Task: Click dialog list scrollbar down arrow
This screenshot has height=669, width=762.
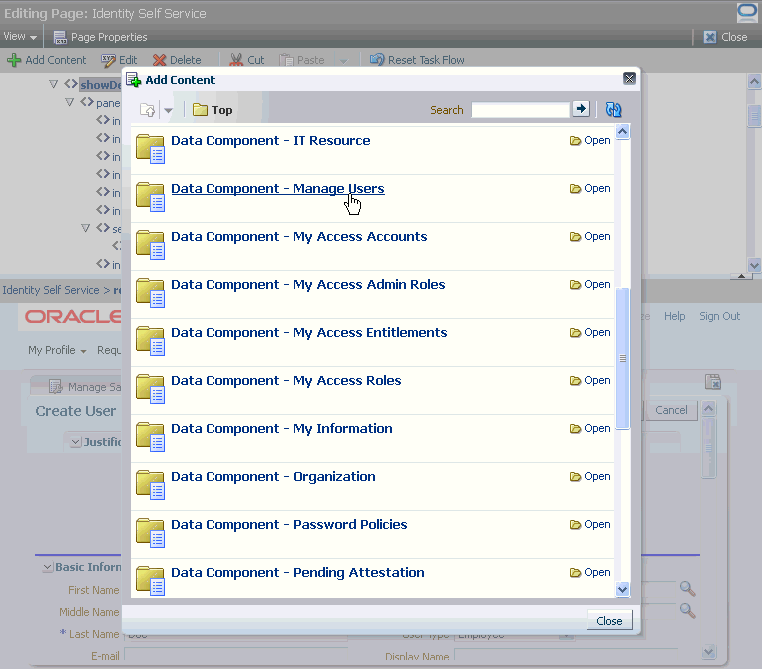Action: click(623, 589)
